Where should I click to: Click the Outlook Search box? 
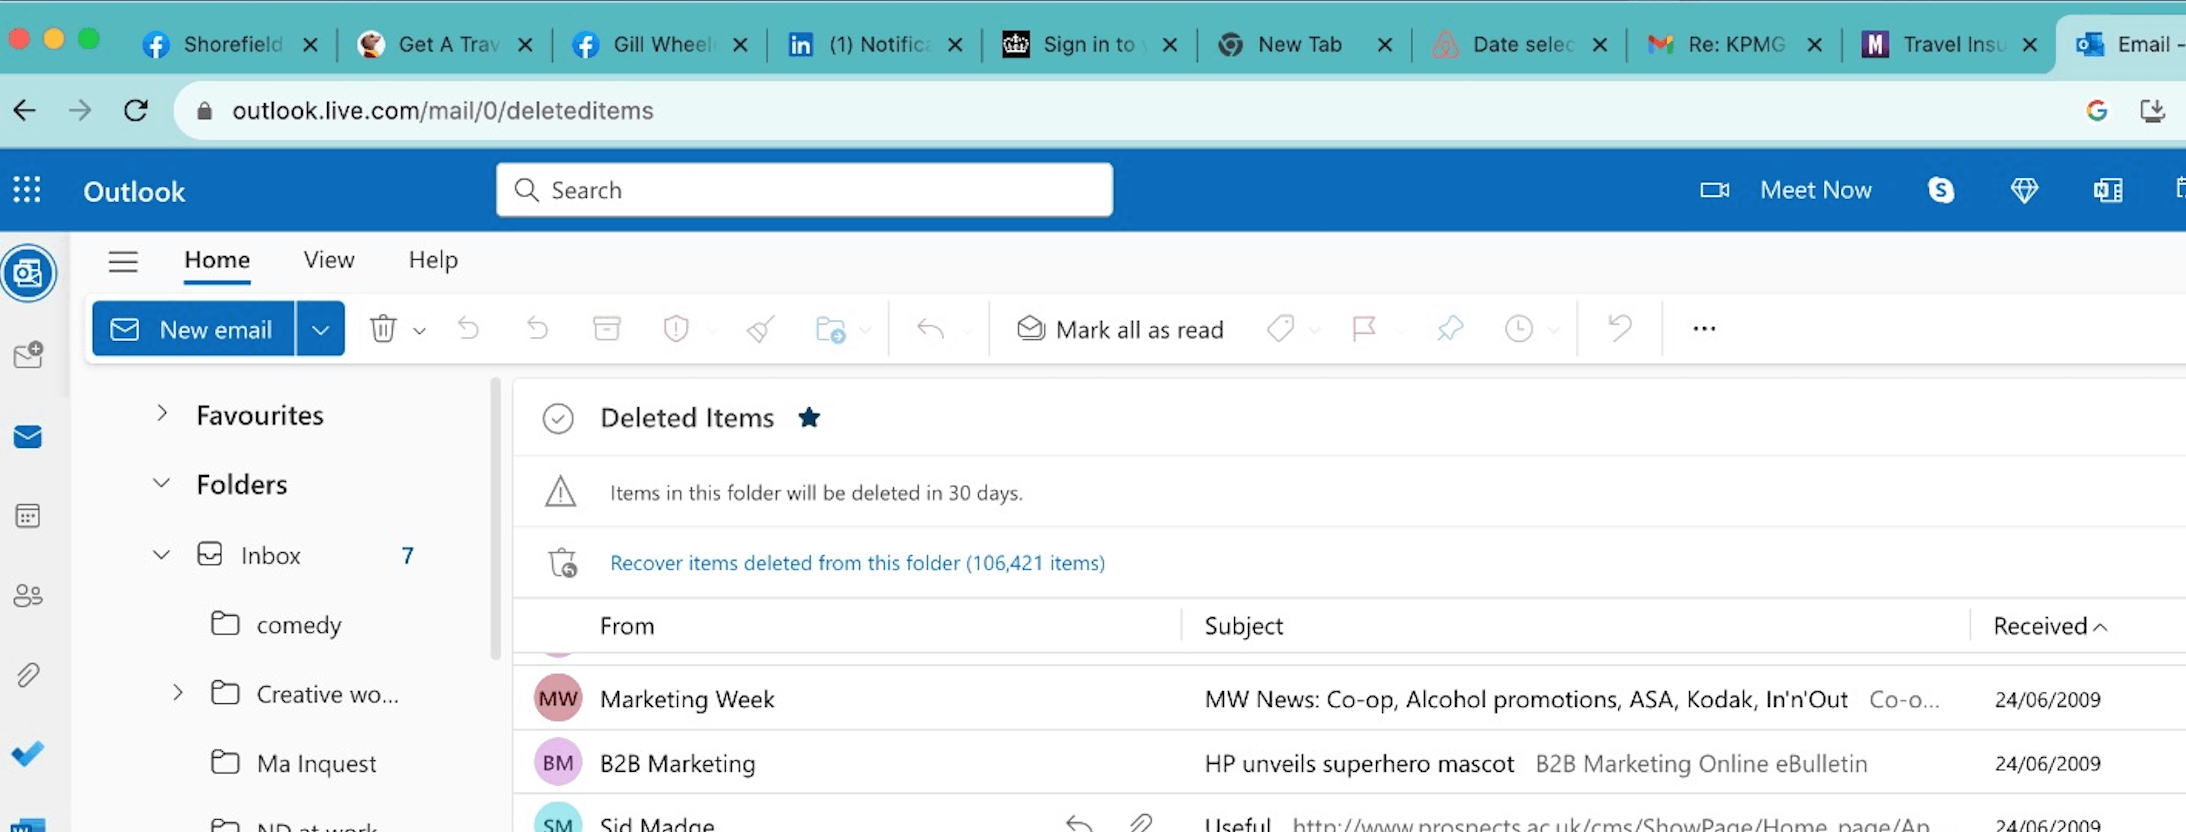804,190
